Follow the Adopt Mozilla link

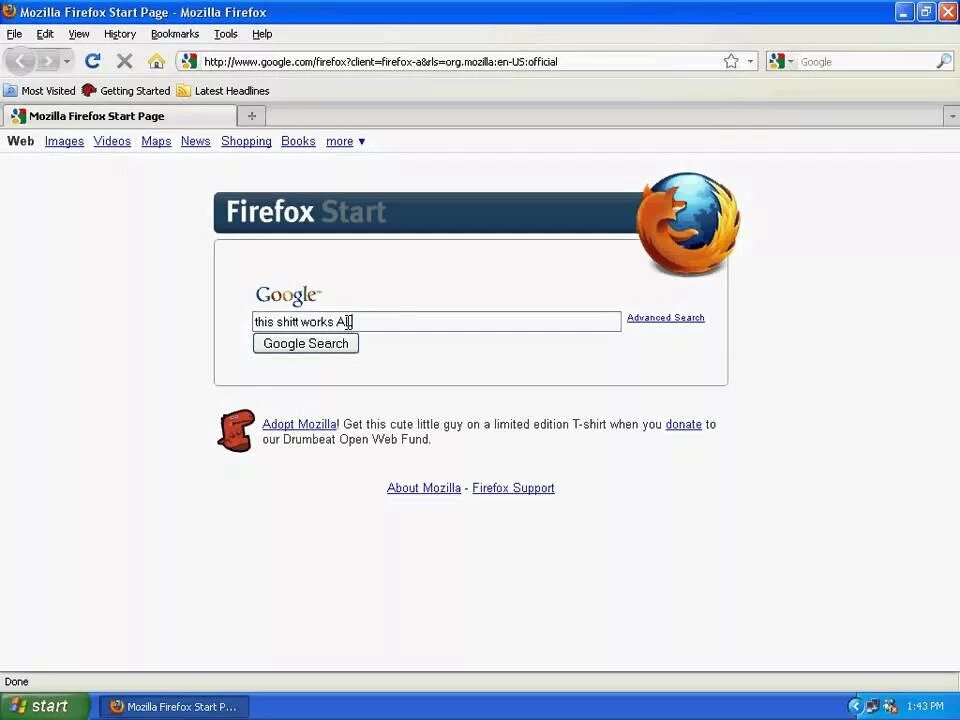click(x=299, y=424)
